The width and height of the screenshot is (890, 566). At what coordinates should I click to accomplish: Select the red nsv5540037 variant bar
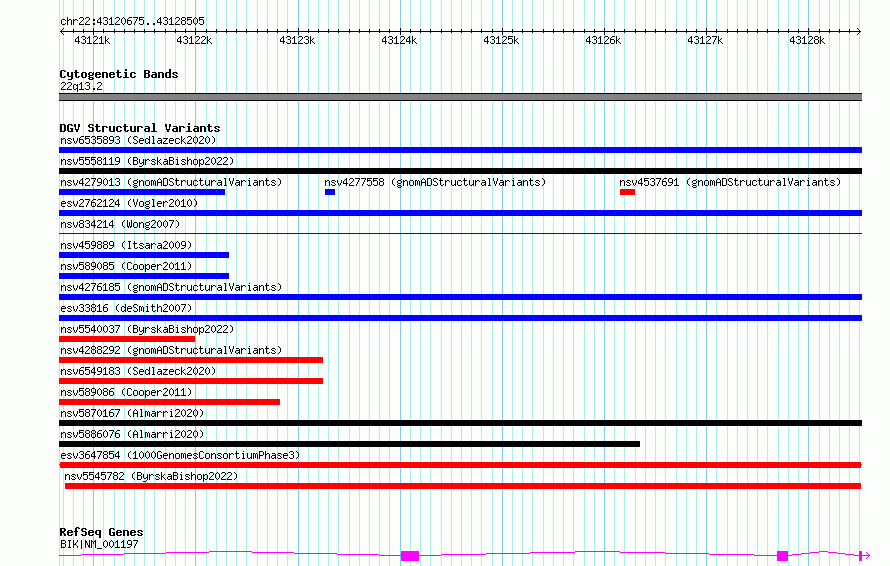(127, 339)
